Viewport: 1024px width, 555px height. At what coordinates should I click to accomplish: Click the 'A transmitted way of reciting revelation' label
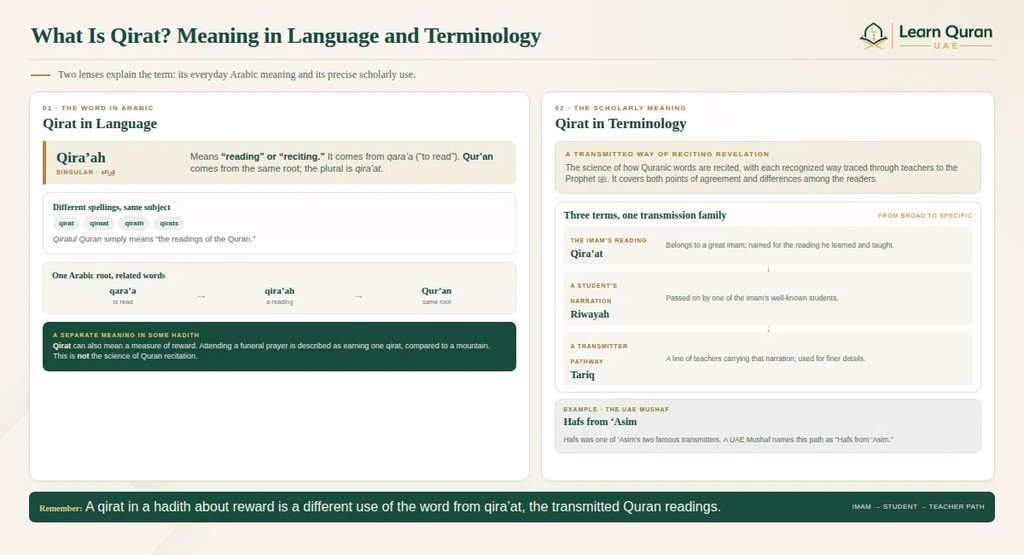(x=667, y=154)
